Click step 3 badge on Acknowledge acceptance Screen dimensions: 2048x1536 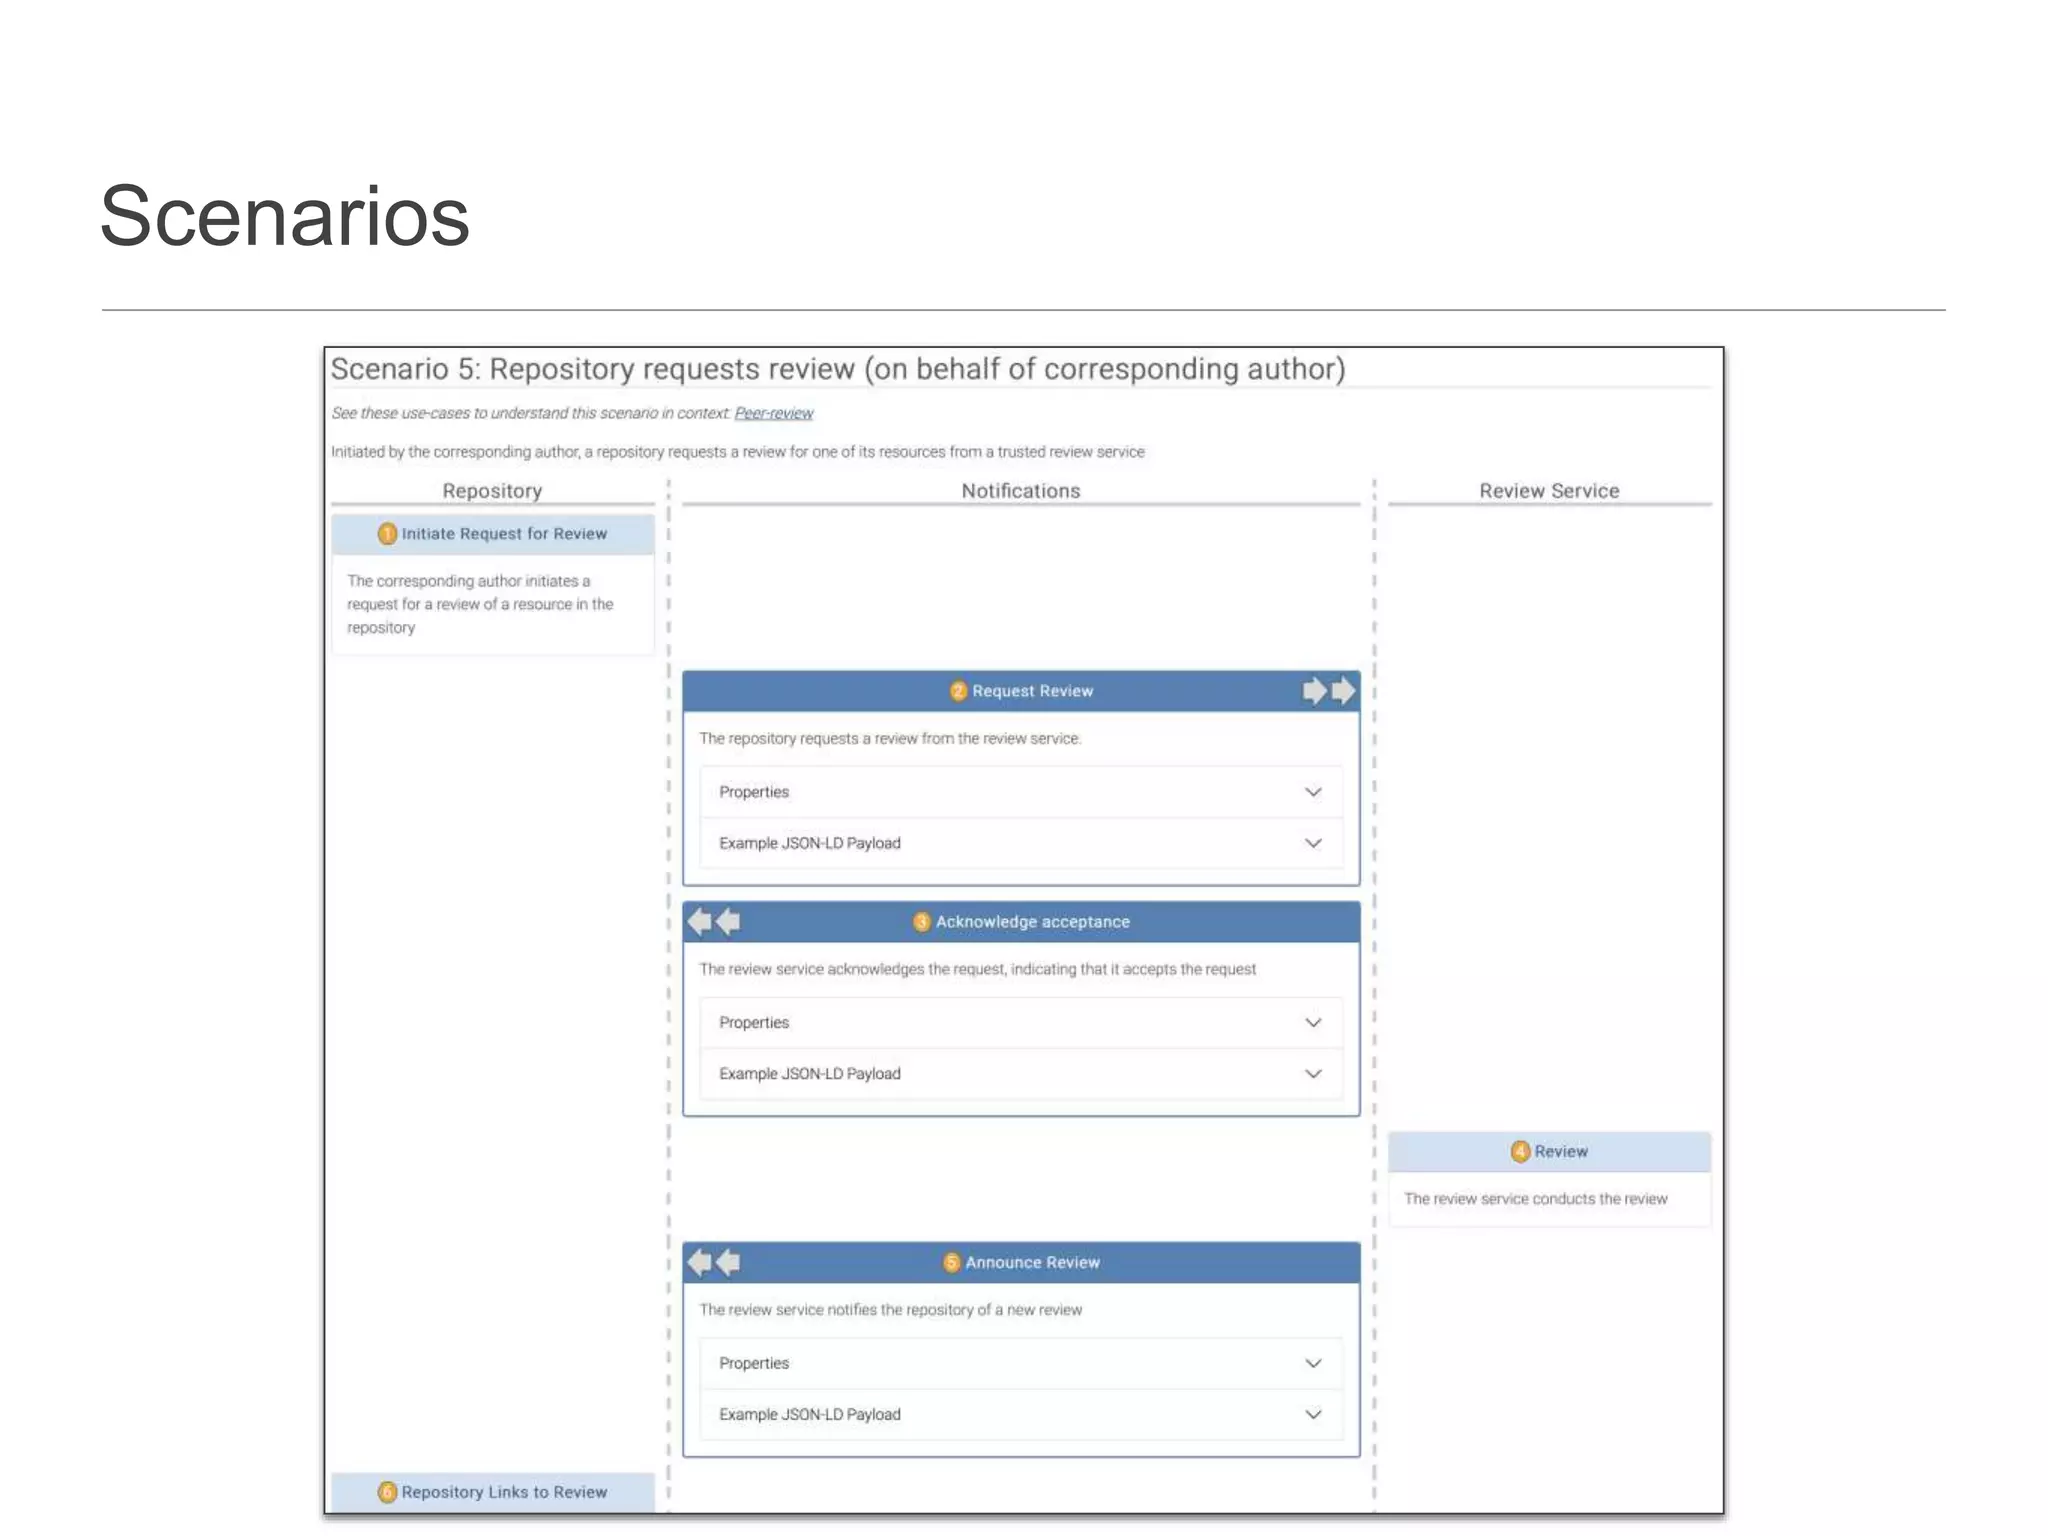click(922, 922)
